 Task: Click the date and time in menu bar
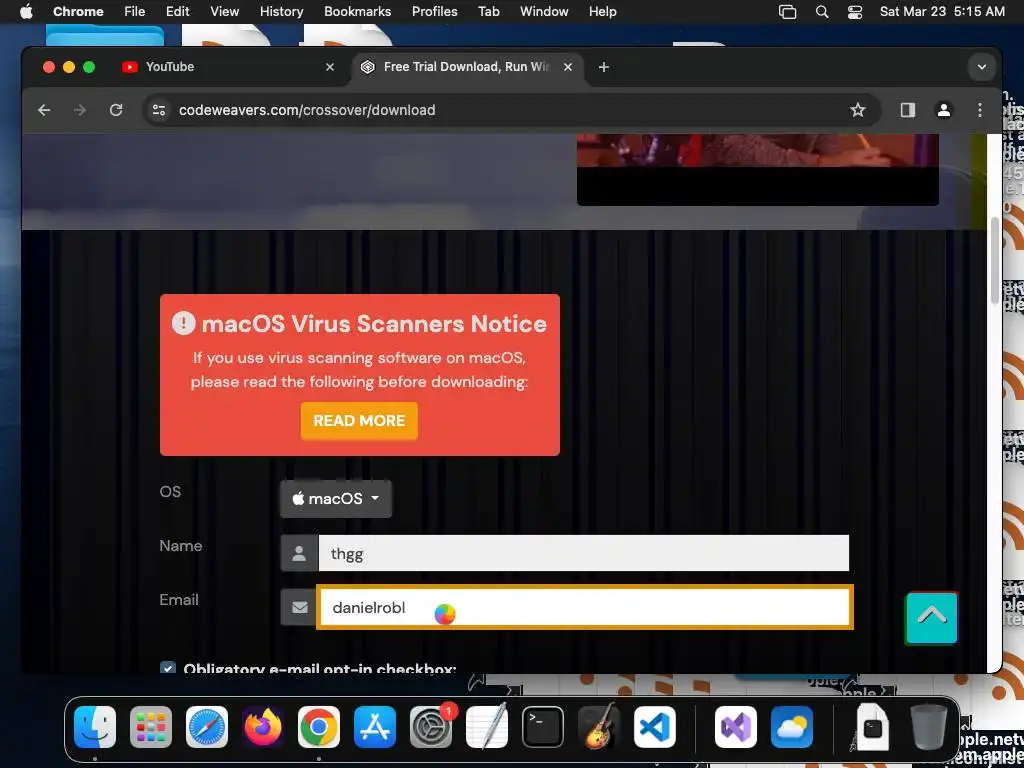click(942, 12)
